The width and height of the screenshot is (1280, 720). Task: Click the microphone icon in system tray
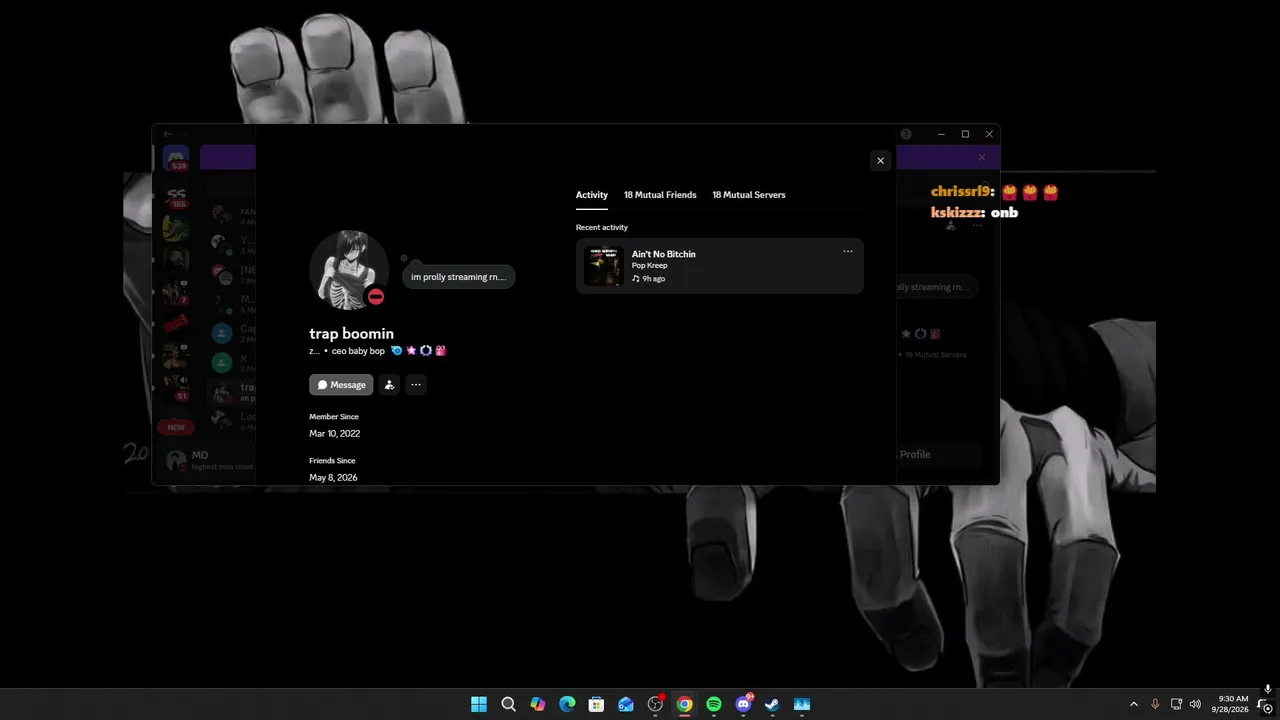pos(1156,704)
